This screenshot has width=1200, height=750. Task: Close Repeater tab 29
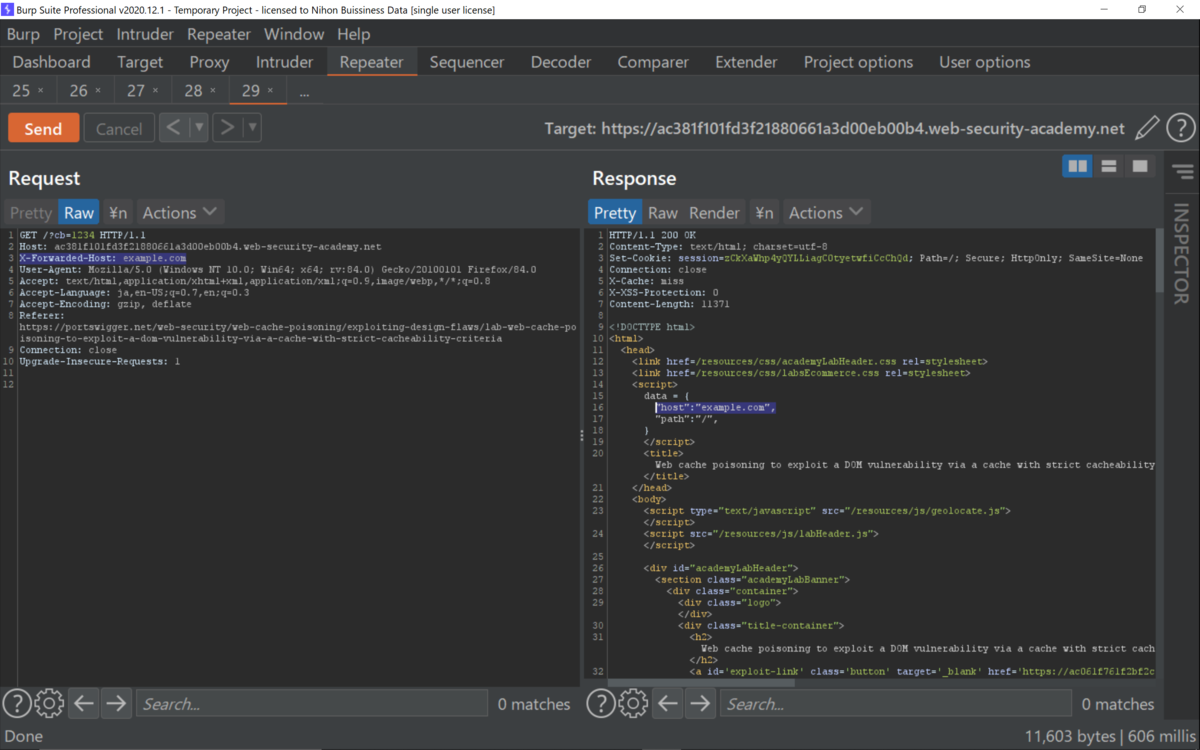[270, 91]
